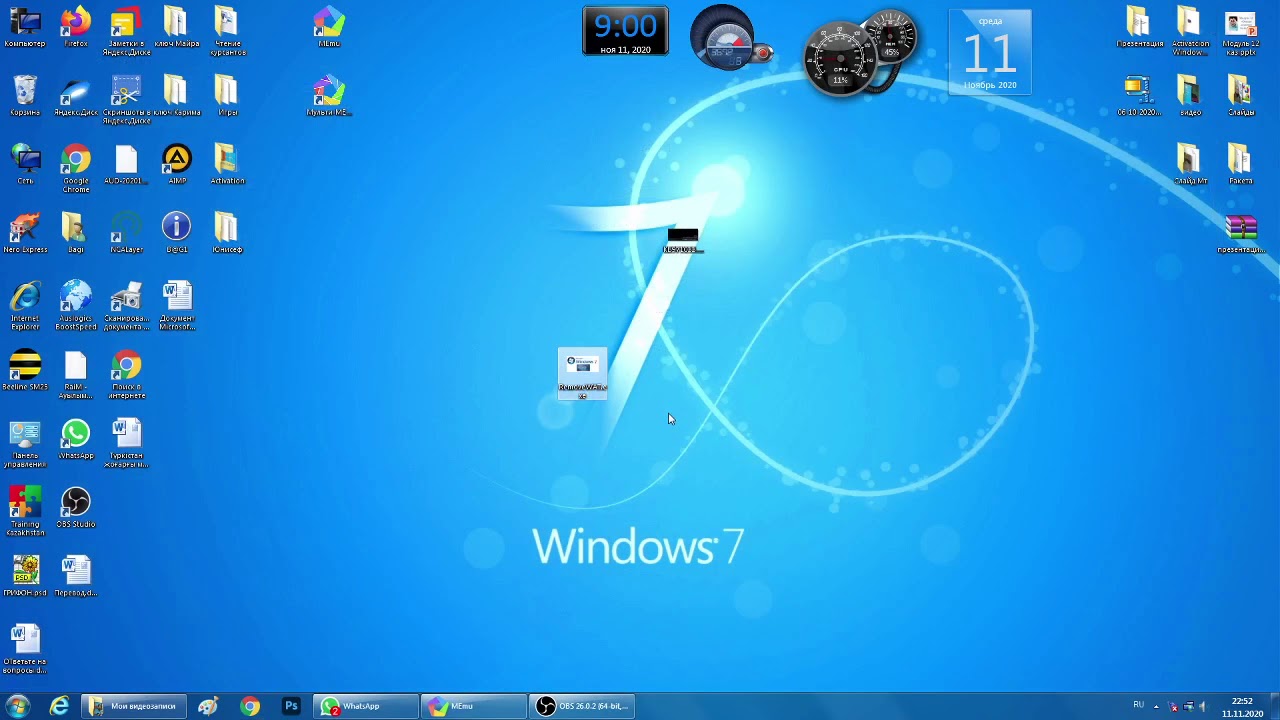This screenshot has height=720, width=1280.
Task: Open the 06.10.2020 zip archive
Action: click(1138, 96)
